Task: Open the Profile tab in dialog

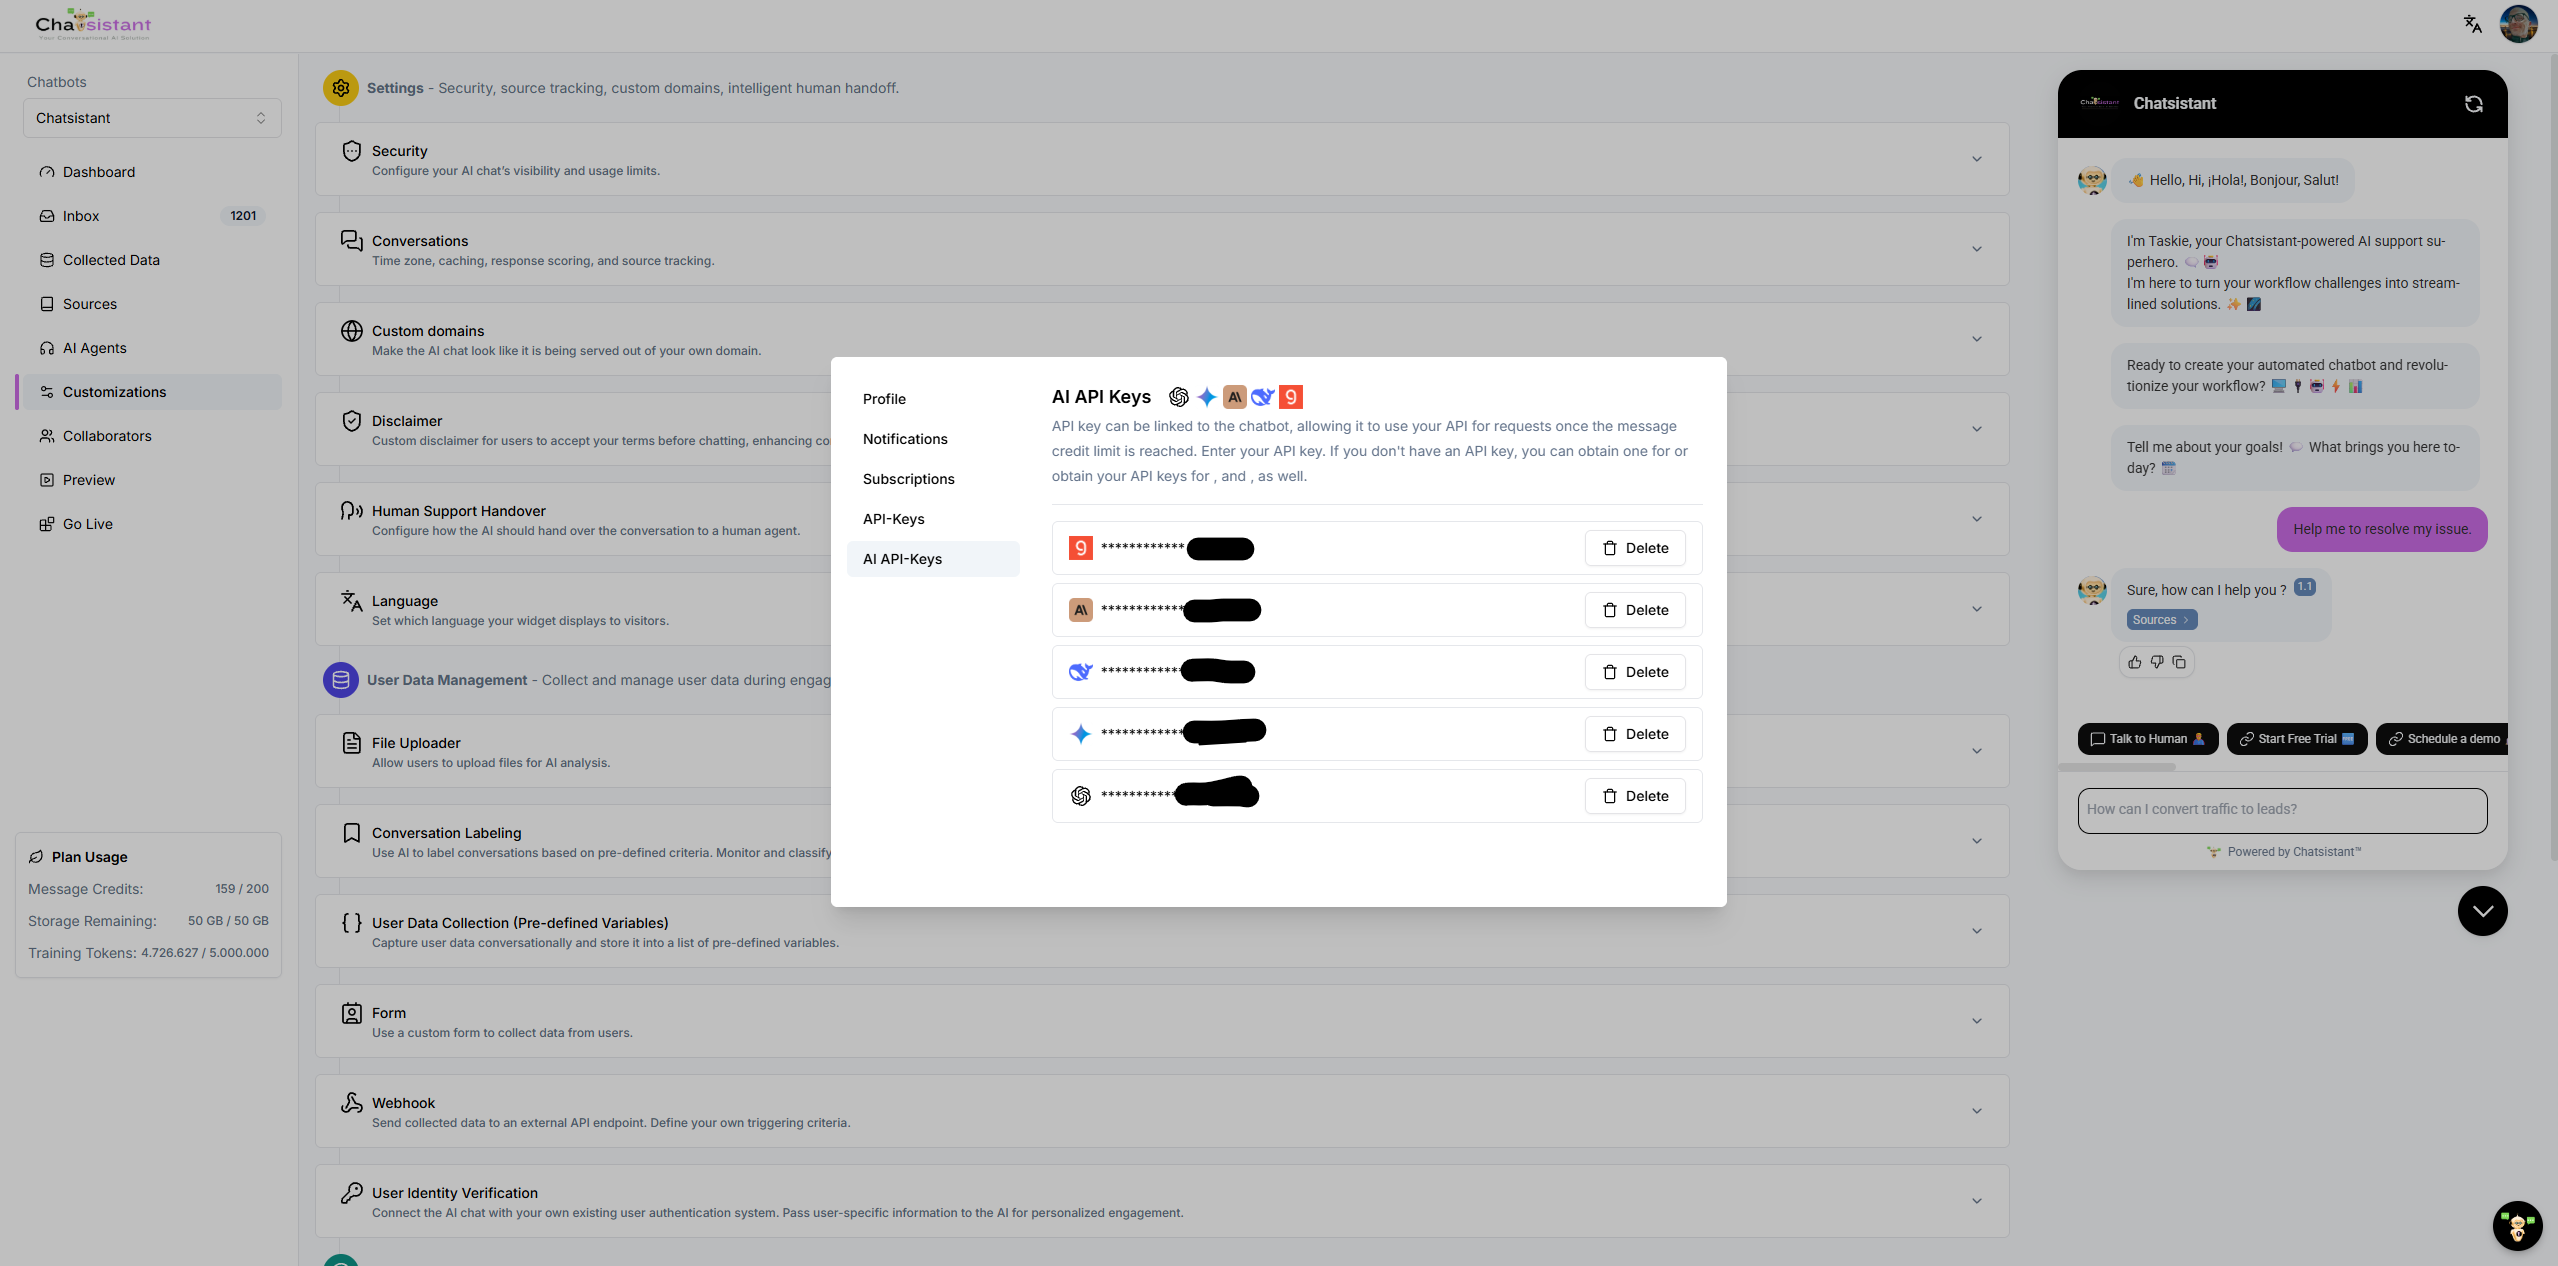Action: [x=933, y=399]
